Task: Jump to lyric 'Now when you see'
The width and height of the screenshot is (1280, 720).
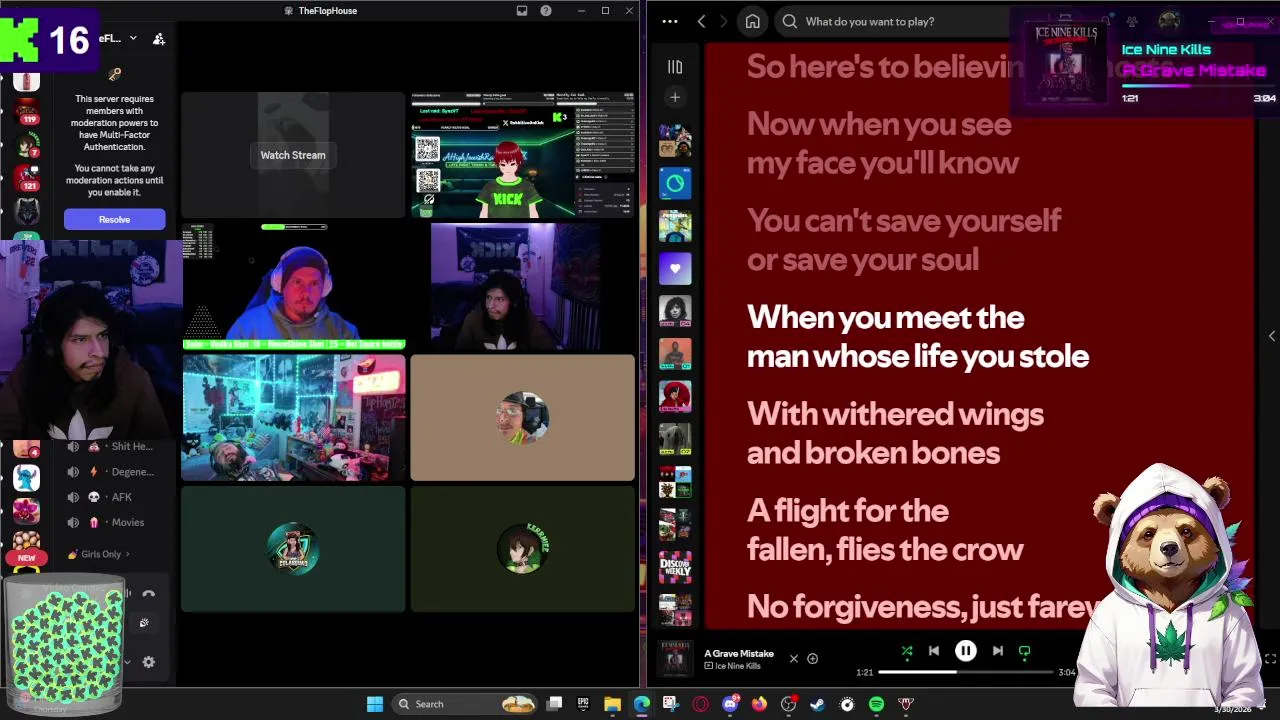Action: (x=879, y=124)
